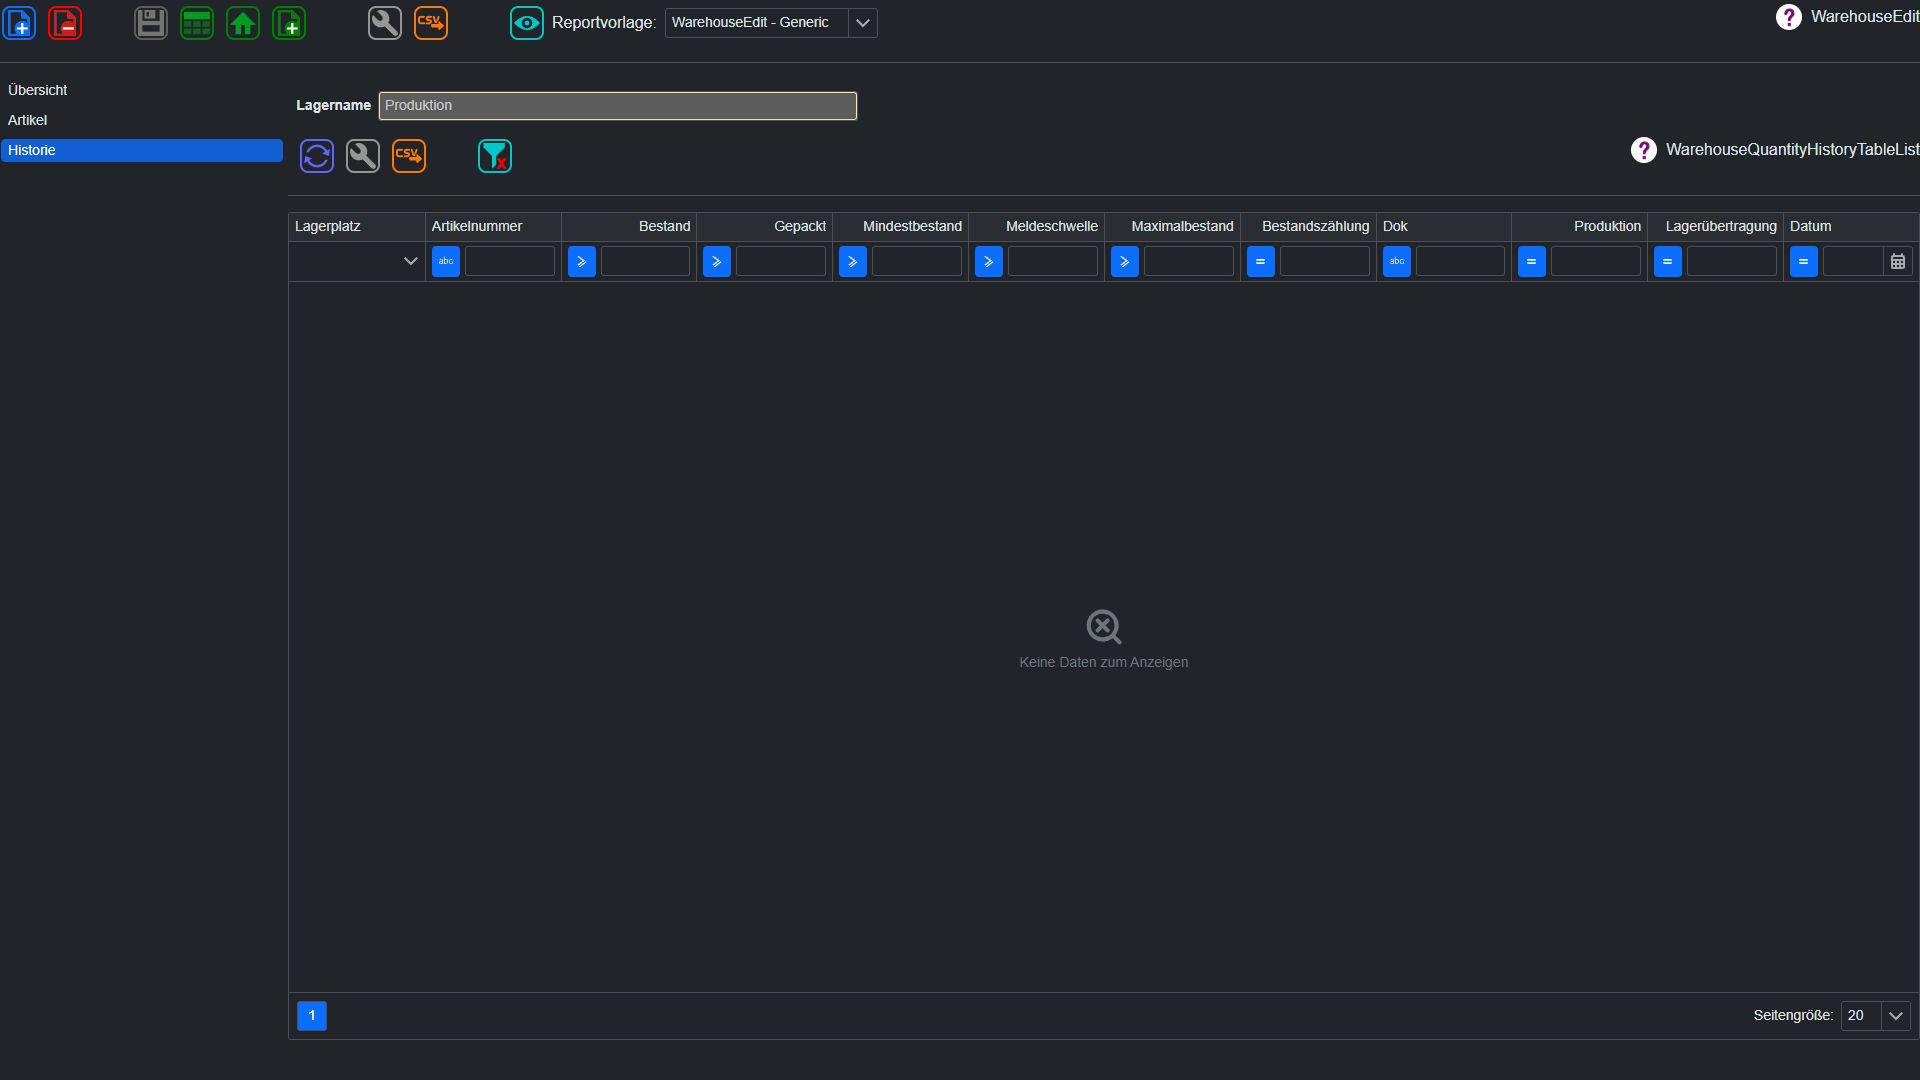
Task: Switch to Übersicht section
Action: pos(142,90)
